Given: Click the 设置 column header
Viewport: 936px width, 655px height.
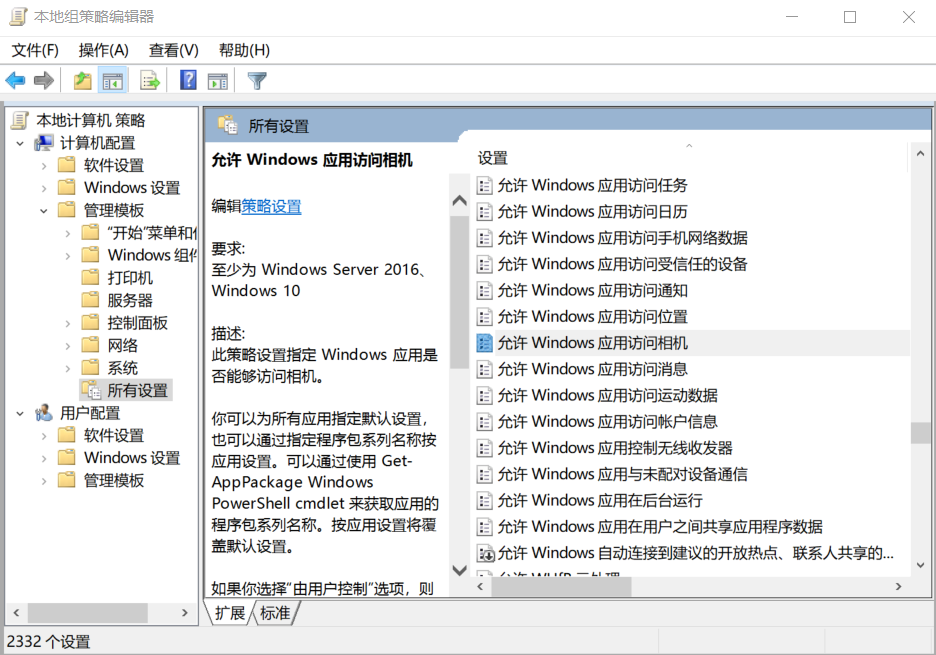Looking at the screenshot, I should click(689, 158).
